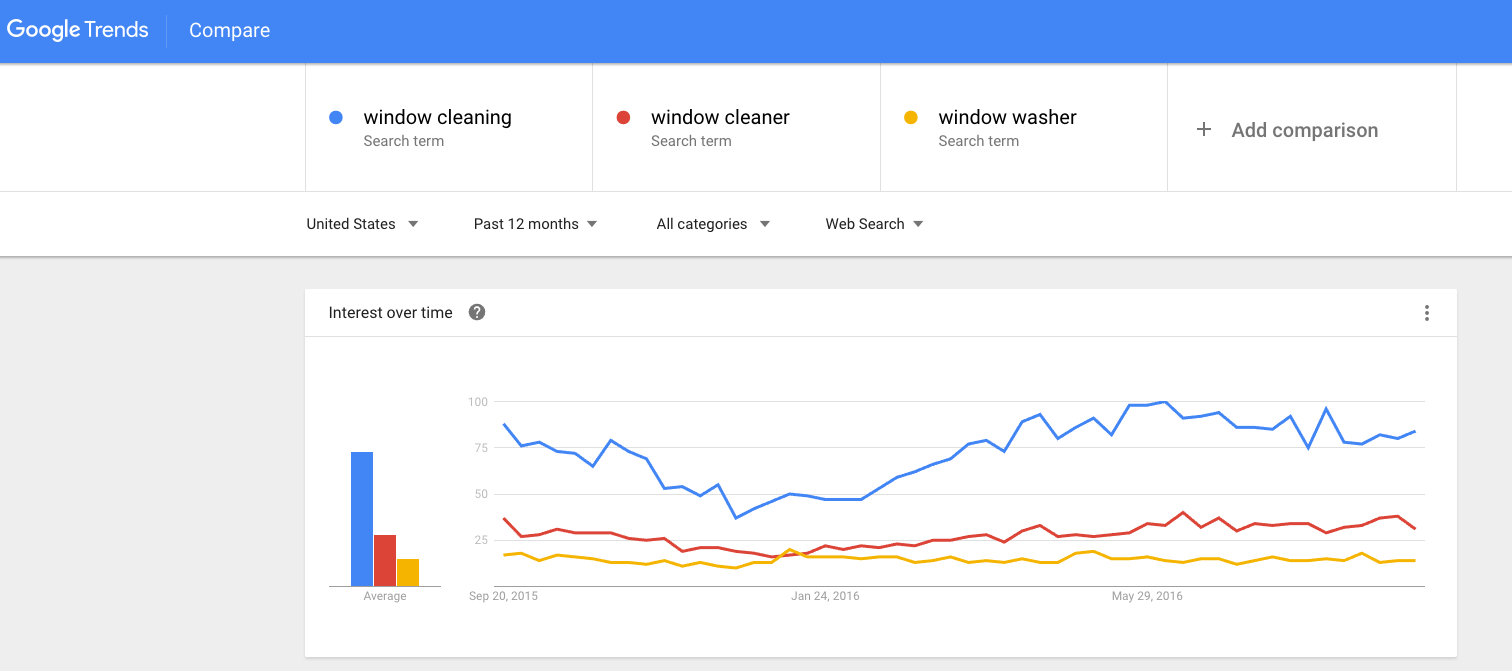1512x671 pixels.
Task: Open the Interest over time help icon
Action: click(x=477, y=312)
